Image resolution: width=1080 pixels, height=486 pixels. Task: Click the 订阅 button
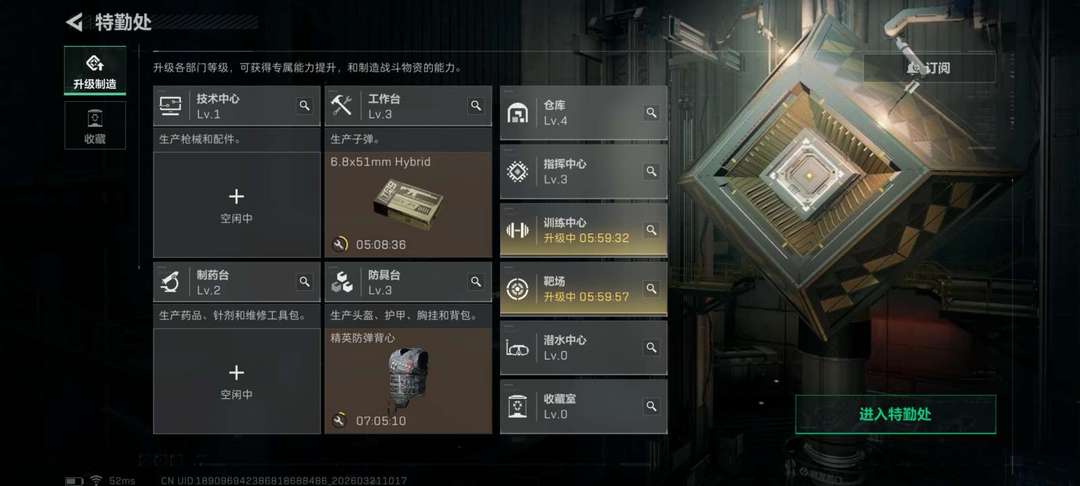pyautogui.click(x=930, y=68)
